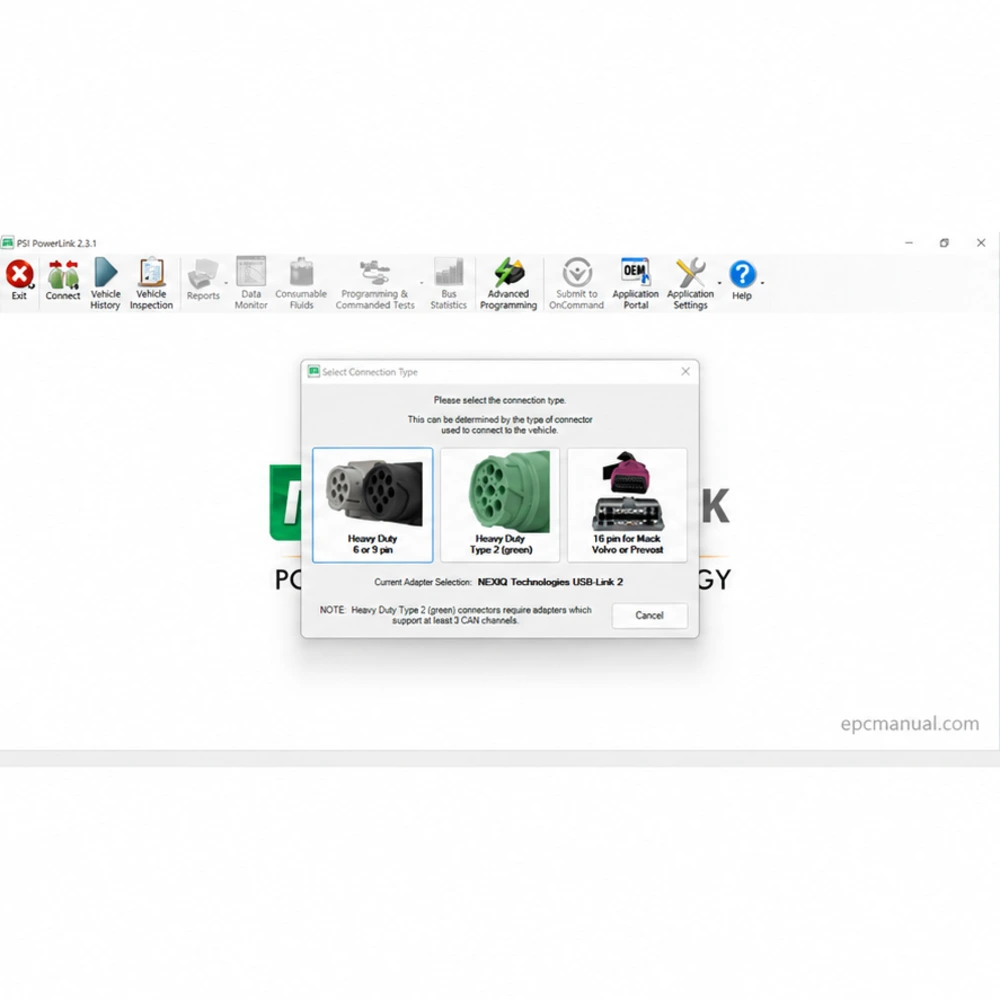Open Application Settings
1000x1000 pixels.
(690, 283)
